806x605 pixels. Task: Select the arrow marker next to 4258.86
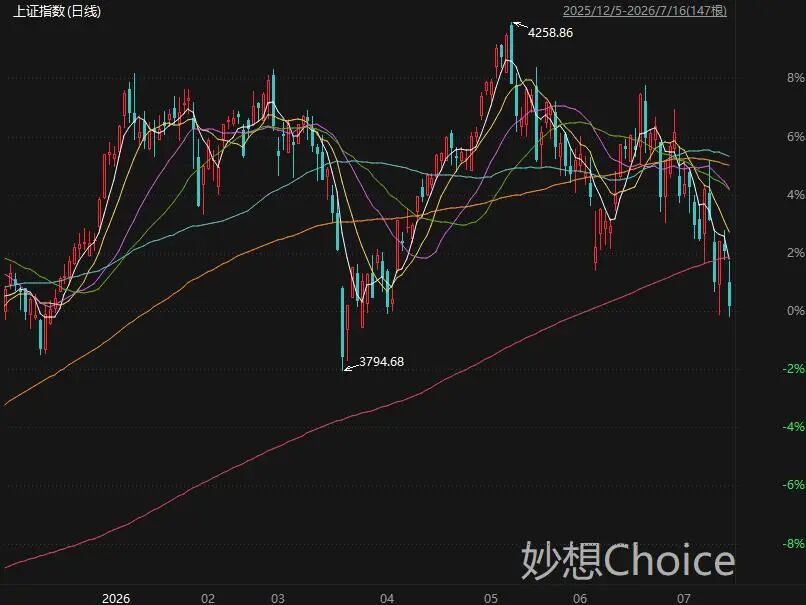pyautogui.click(x=520, y=25)
